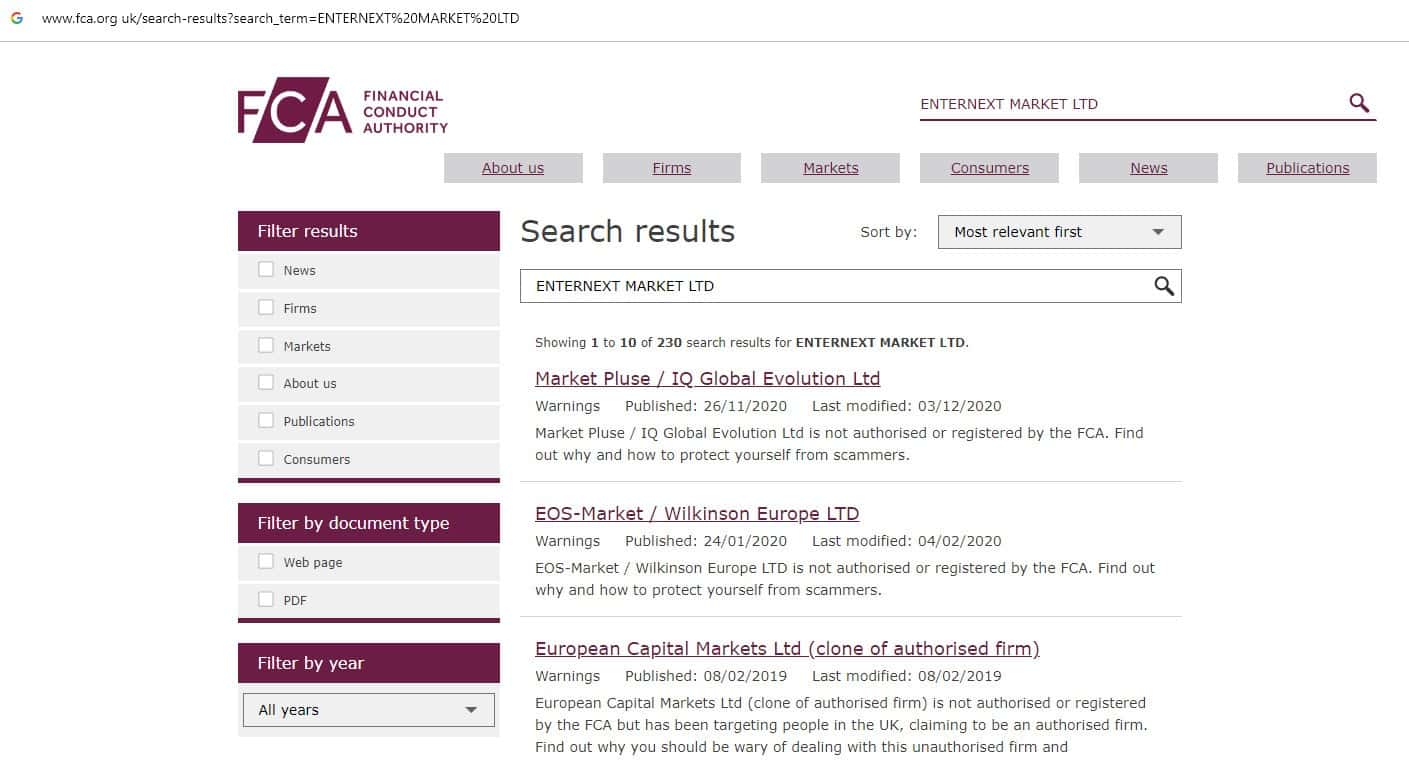Click the EOS-Market result description text
This screenshot has width=1409, height=767.
coord(845,579)
